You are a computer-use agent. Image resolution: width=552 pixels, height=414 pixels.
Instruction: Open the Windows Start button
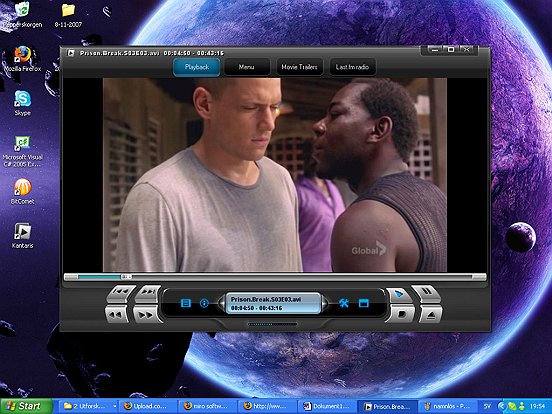click(x=26, y=406)
